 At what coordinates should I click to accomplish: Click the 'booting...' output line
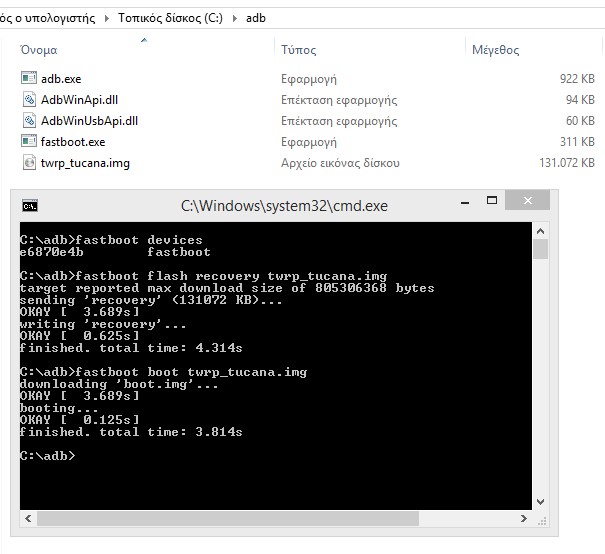pyautogui.click(x=59, y=408)
